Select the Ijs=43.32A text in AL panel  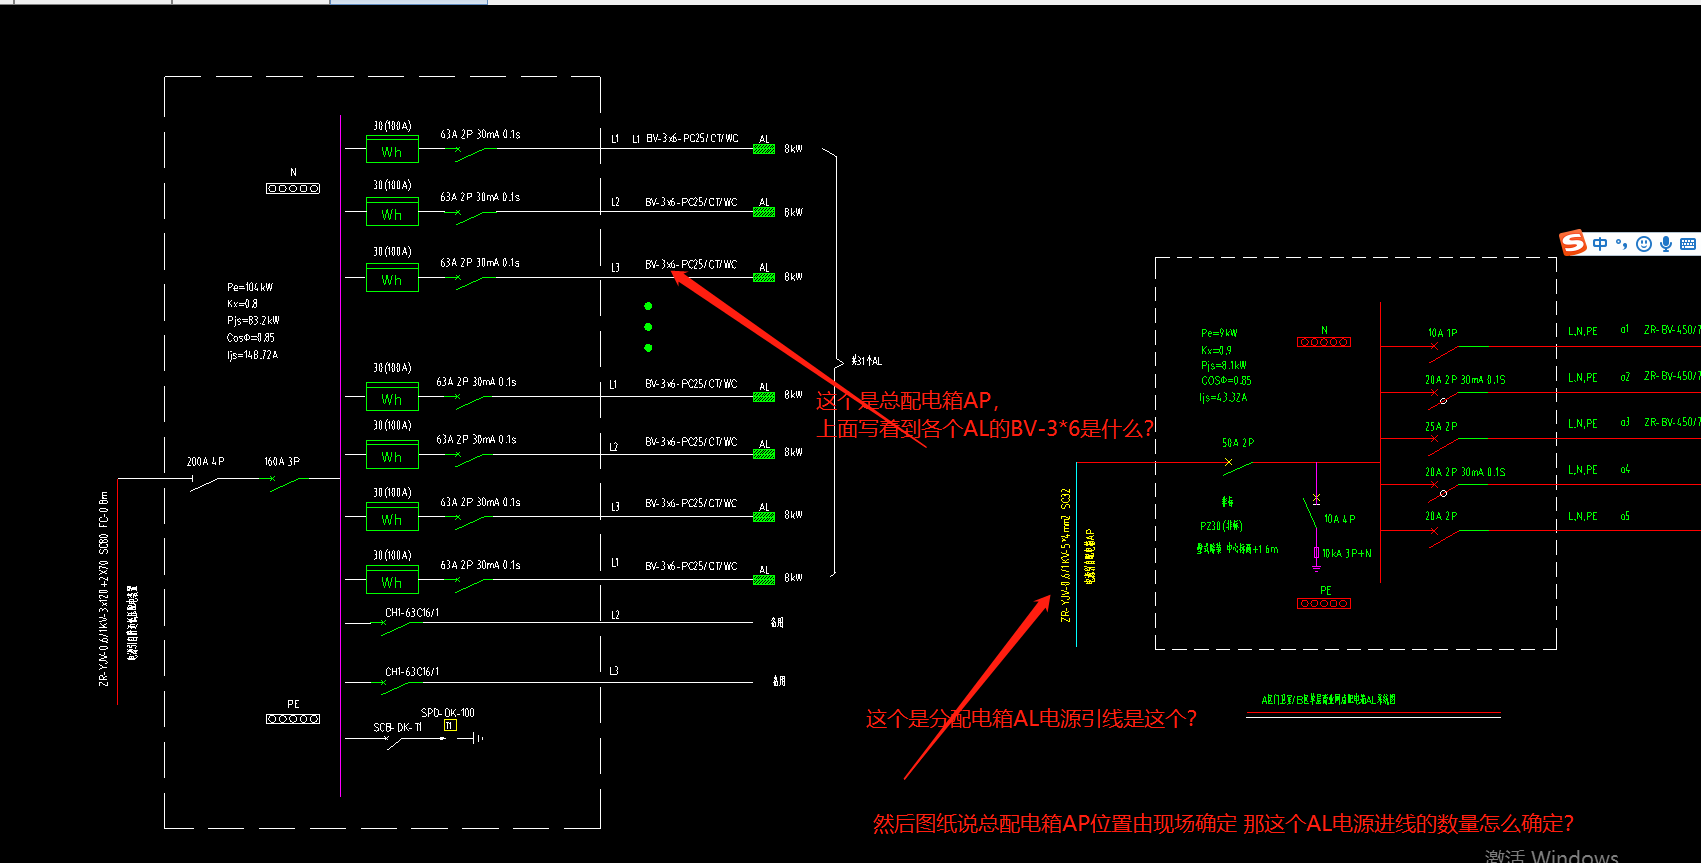(x=1223, y=398)
